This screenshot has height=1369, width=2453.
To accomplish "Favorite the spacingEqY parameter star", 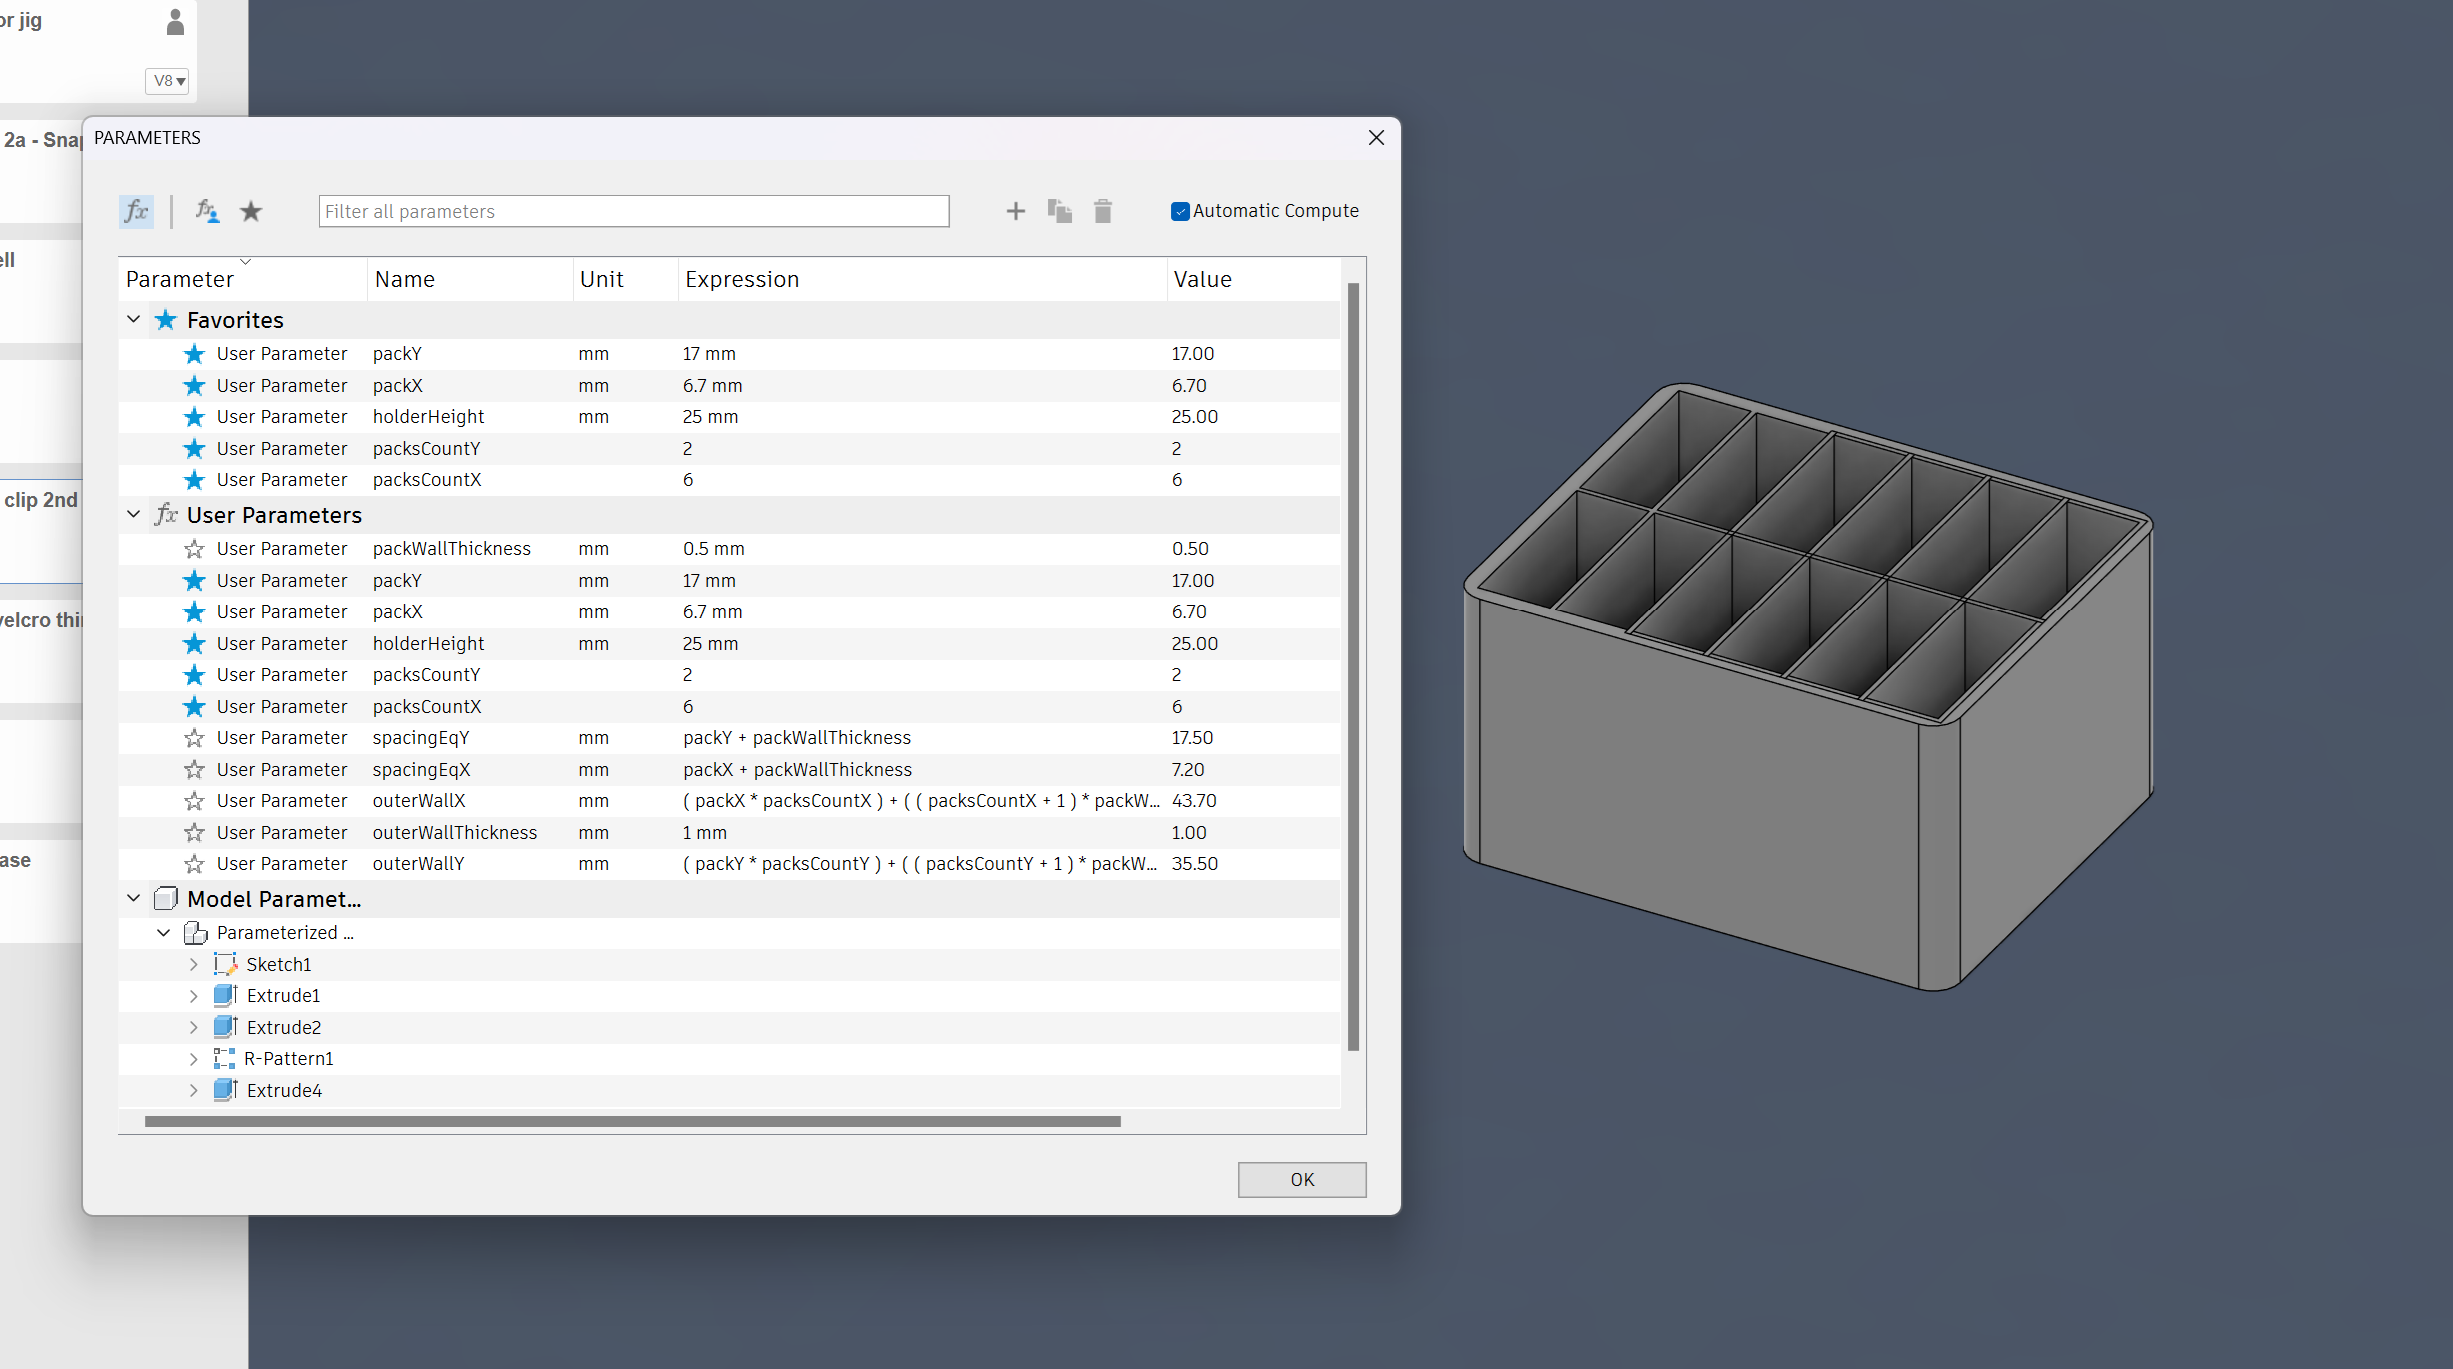I will click(194, 738).
